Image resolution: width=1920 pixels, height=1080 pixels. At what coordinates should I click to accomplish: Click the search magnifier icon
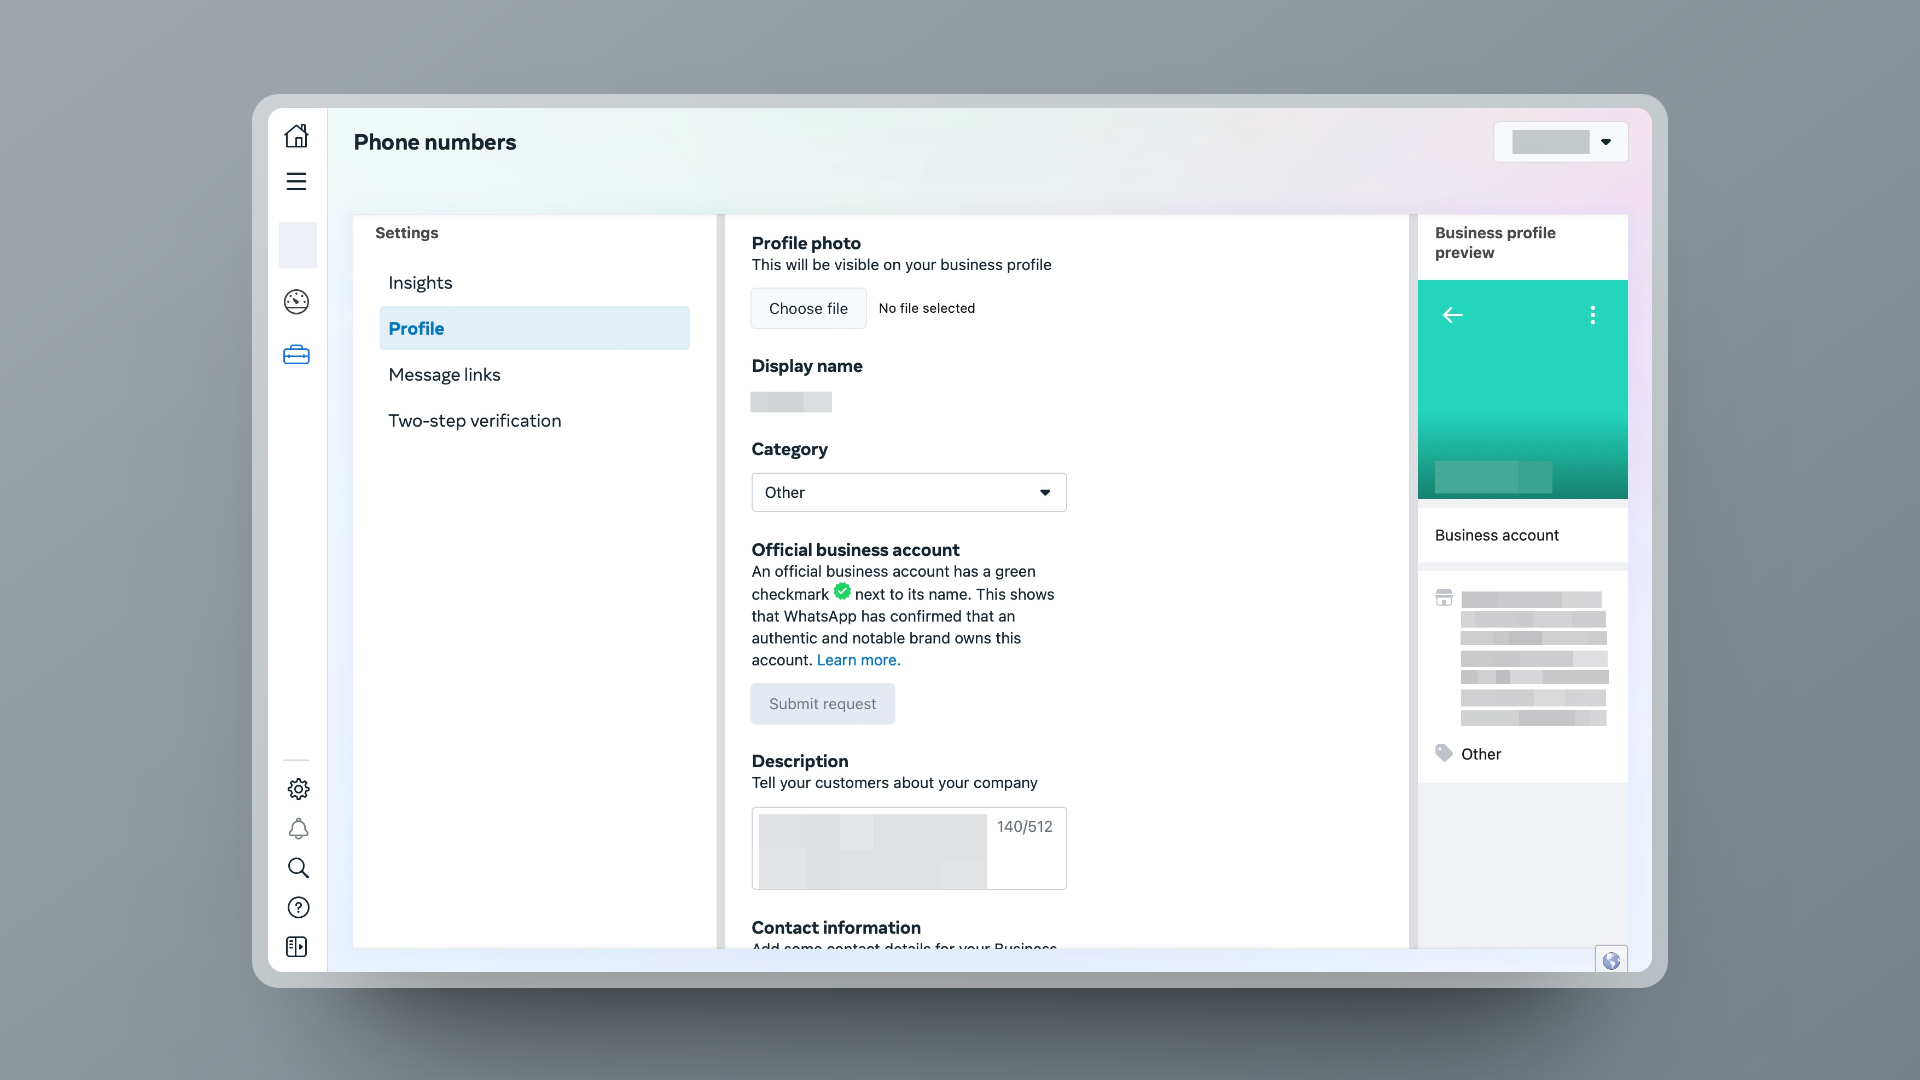298,868
